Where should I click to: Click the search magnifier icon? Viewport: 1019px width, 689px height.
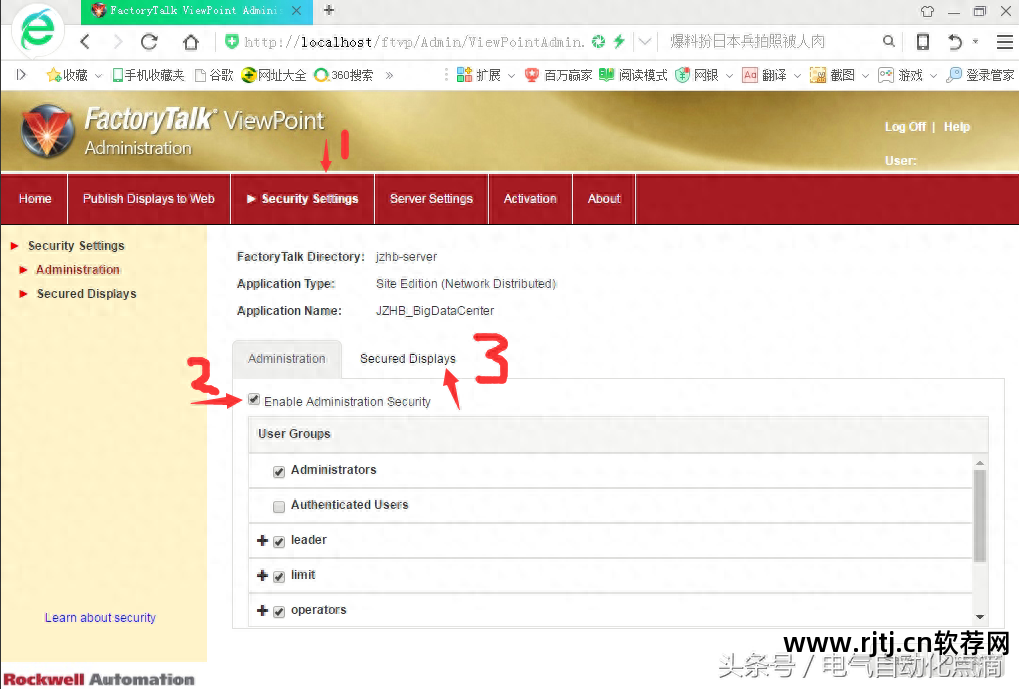[889, 42]
